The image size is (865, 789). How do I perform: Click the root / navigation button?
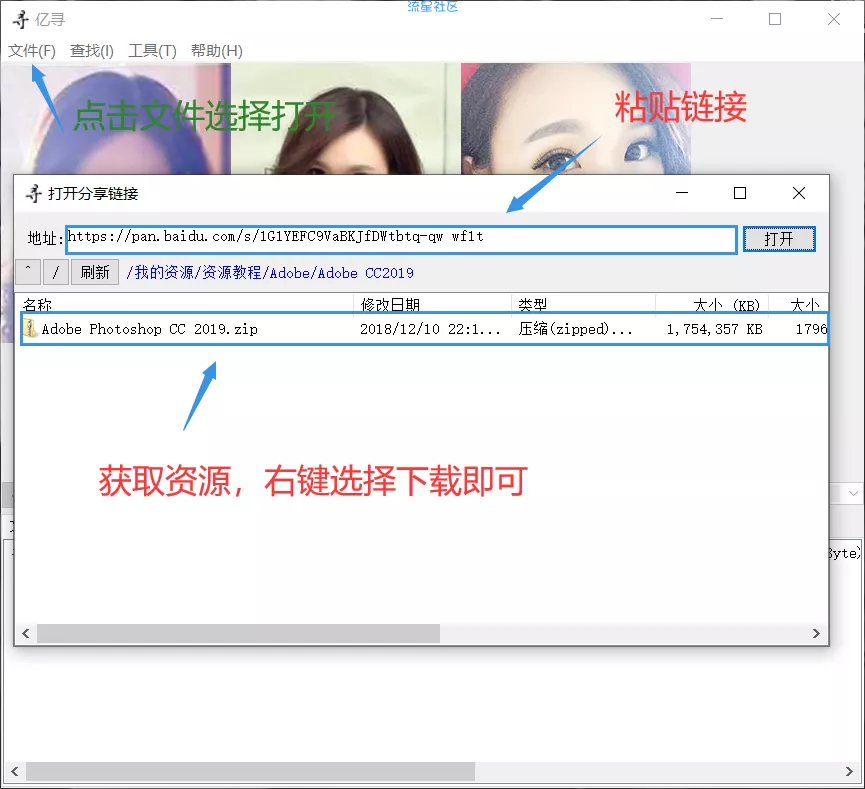(56, 273)
